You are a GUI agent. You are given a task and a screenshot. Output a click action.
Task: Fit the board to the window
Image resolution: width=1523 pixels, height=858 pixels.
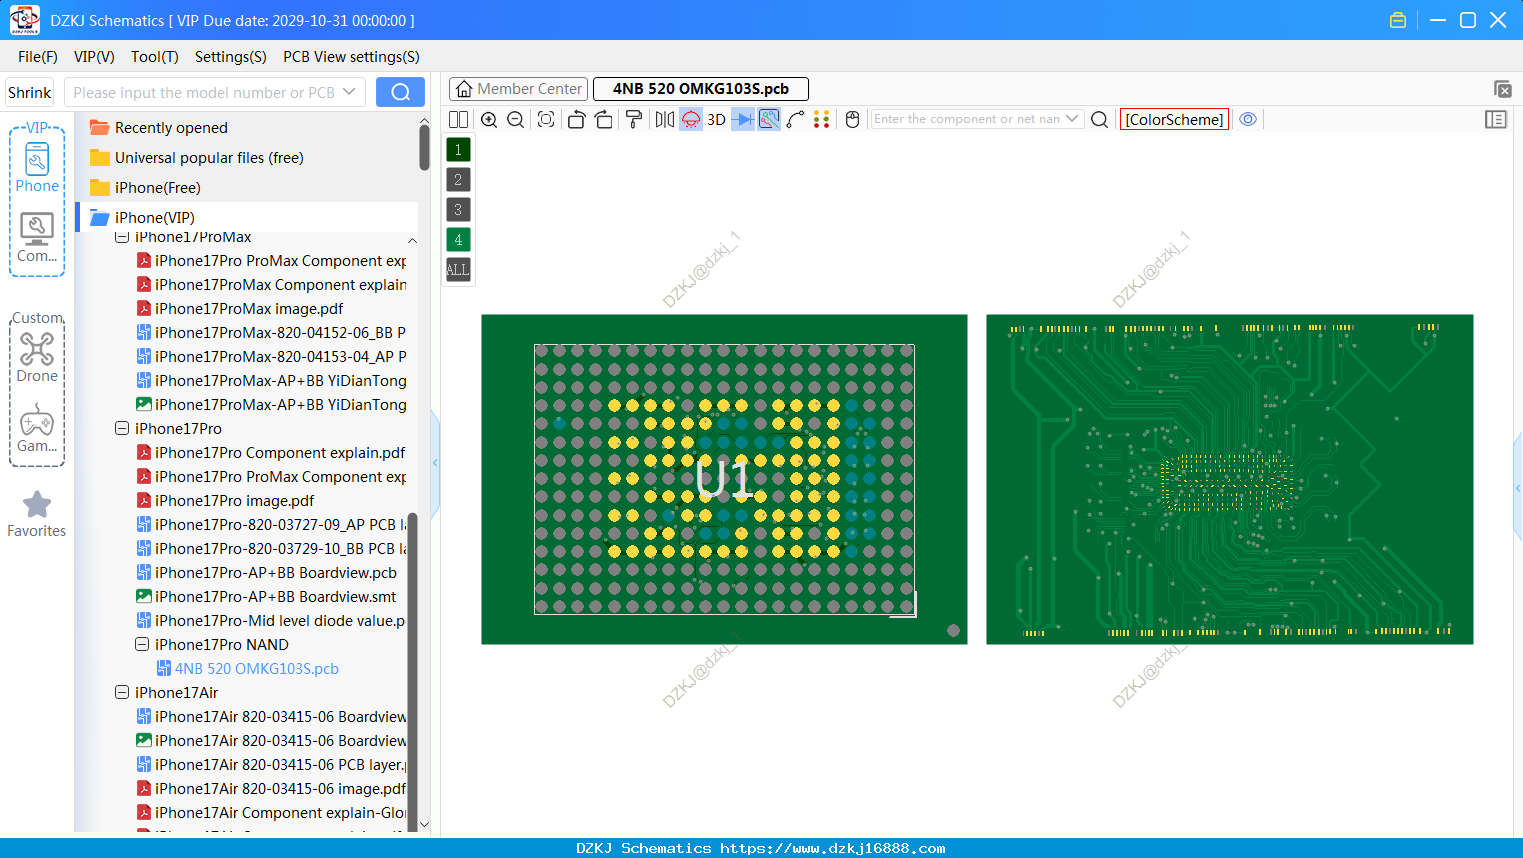pyautogui.click(x=546, y=119)
